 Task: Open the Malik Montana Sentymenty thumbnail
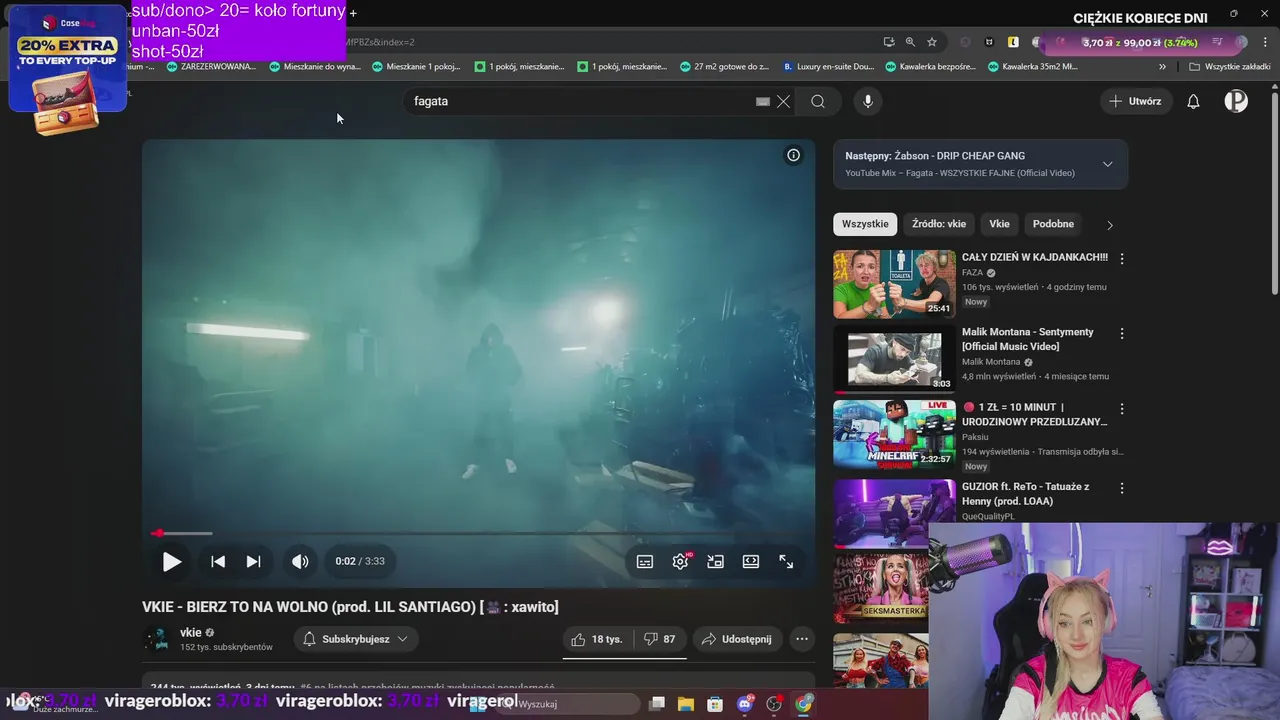[x=894, y=359]
